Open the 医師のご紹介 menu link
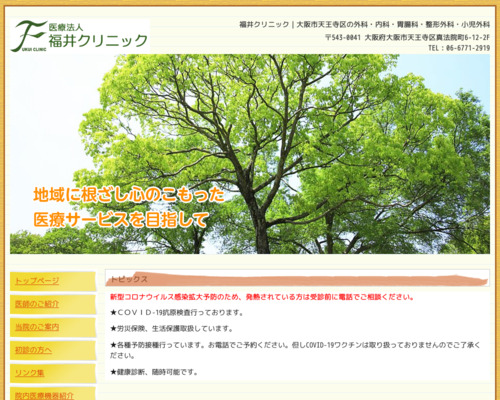Image resolution: width=500 pixels, height=400 pixels. 37,304
